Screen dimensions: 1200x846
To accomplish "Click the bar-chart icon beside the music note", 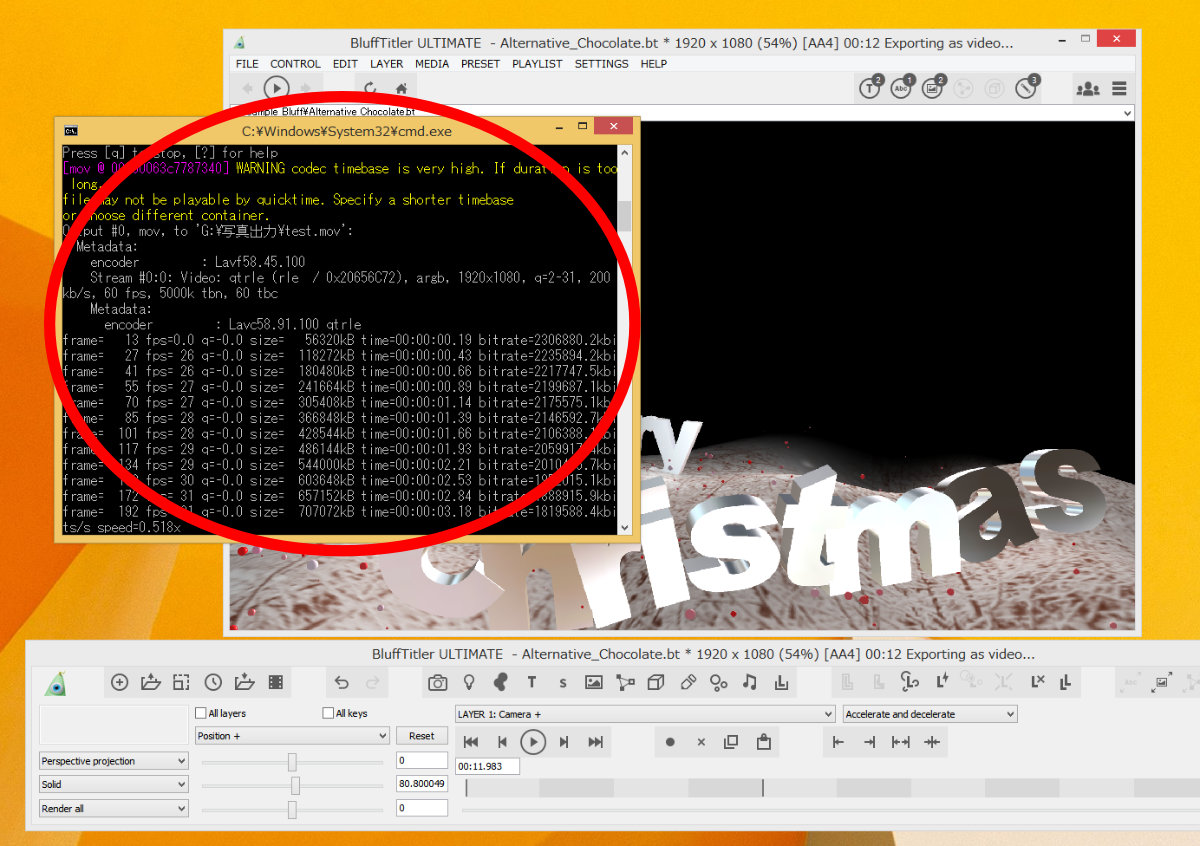I will [x=781, y=683].
